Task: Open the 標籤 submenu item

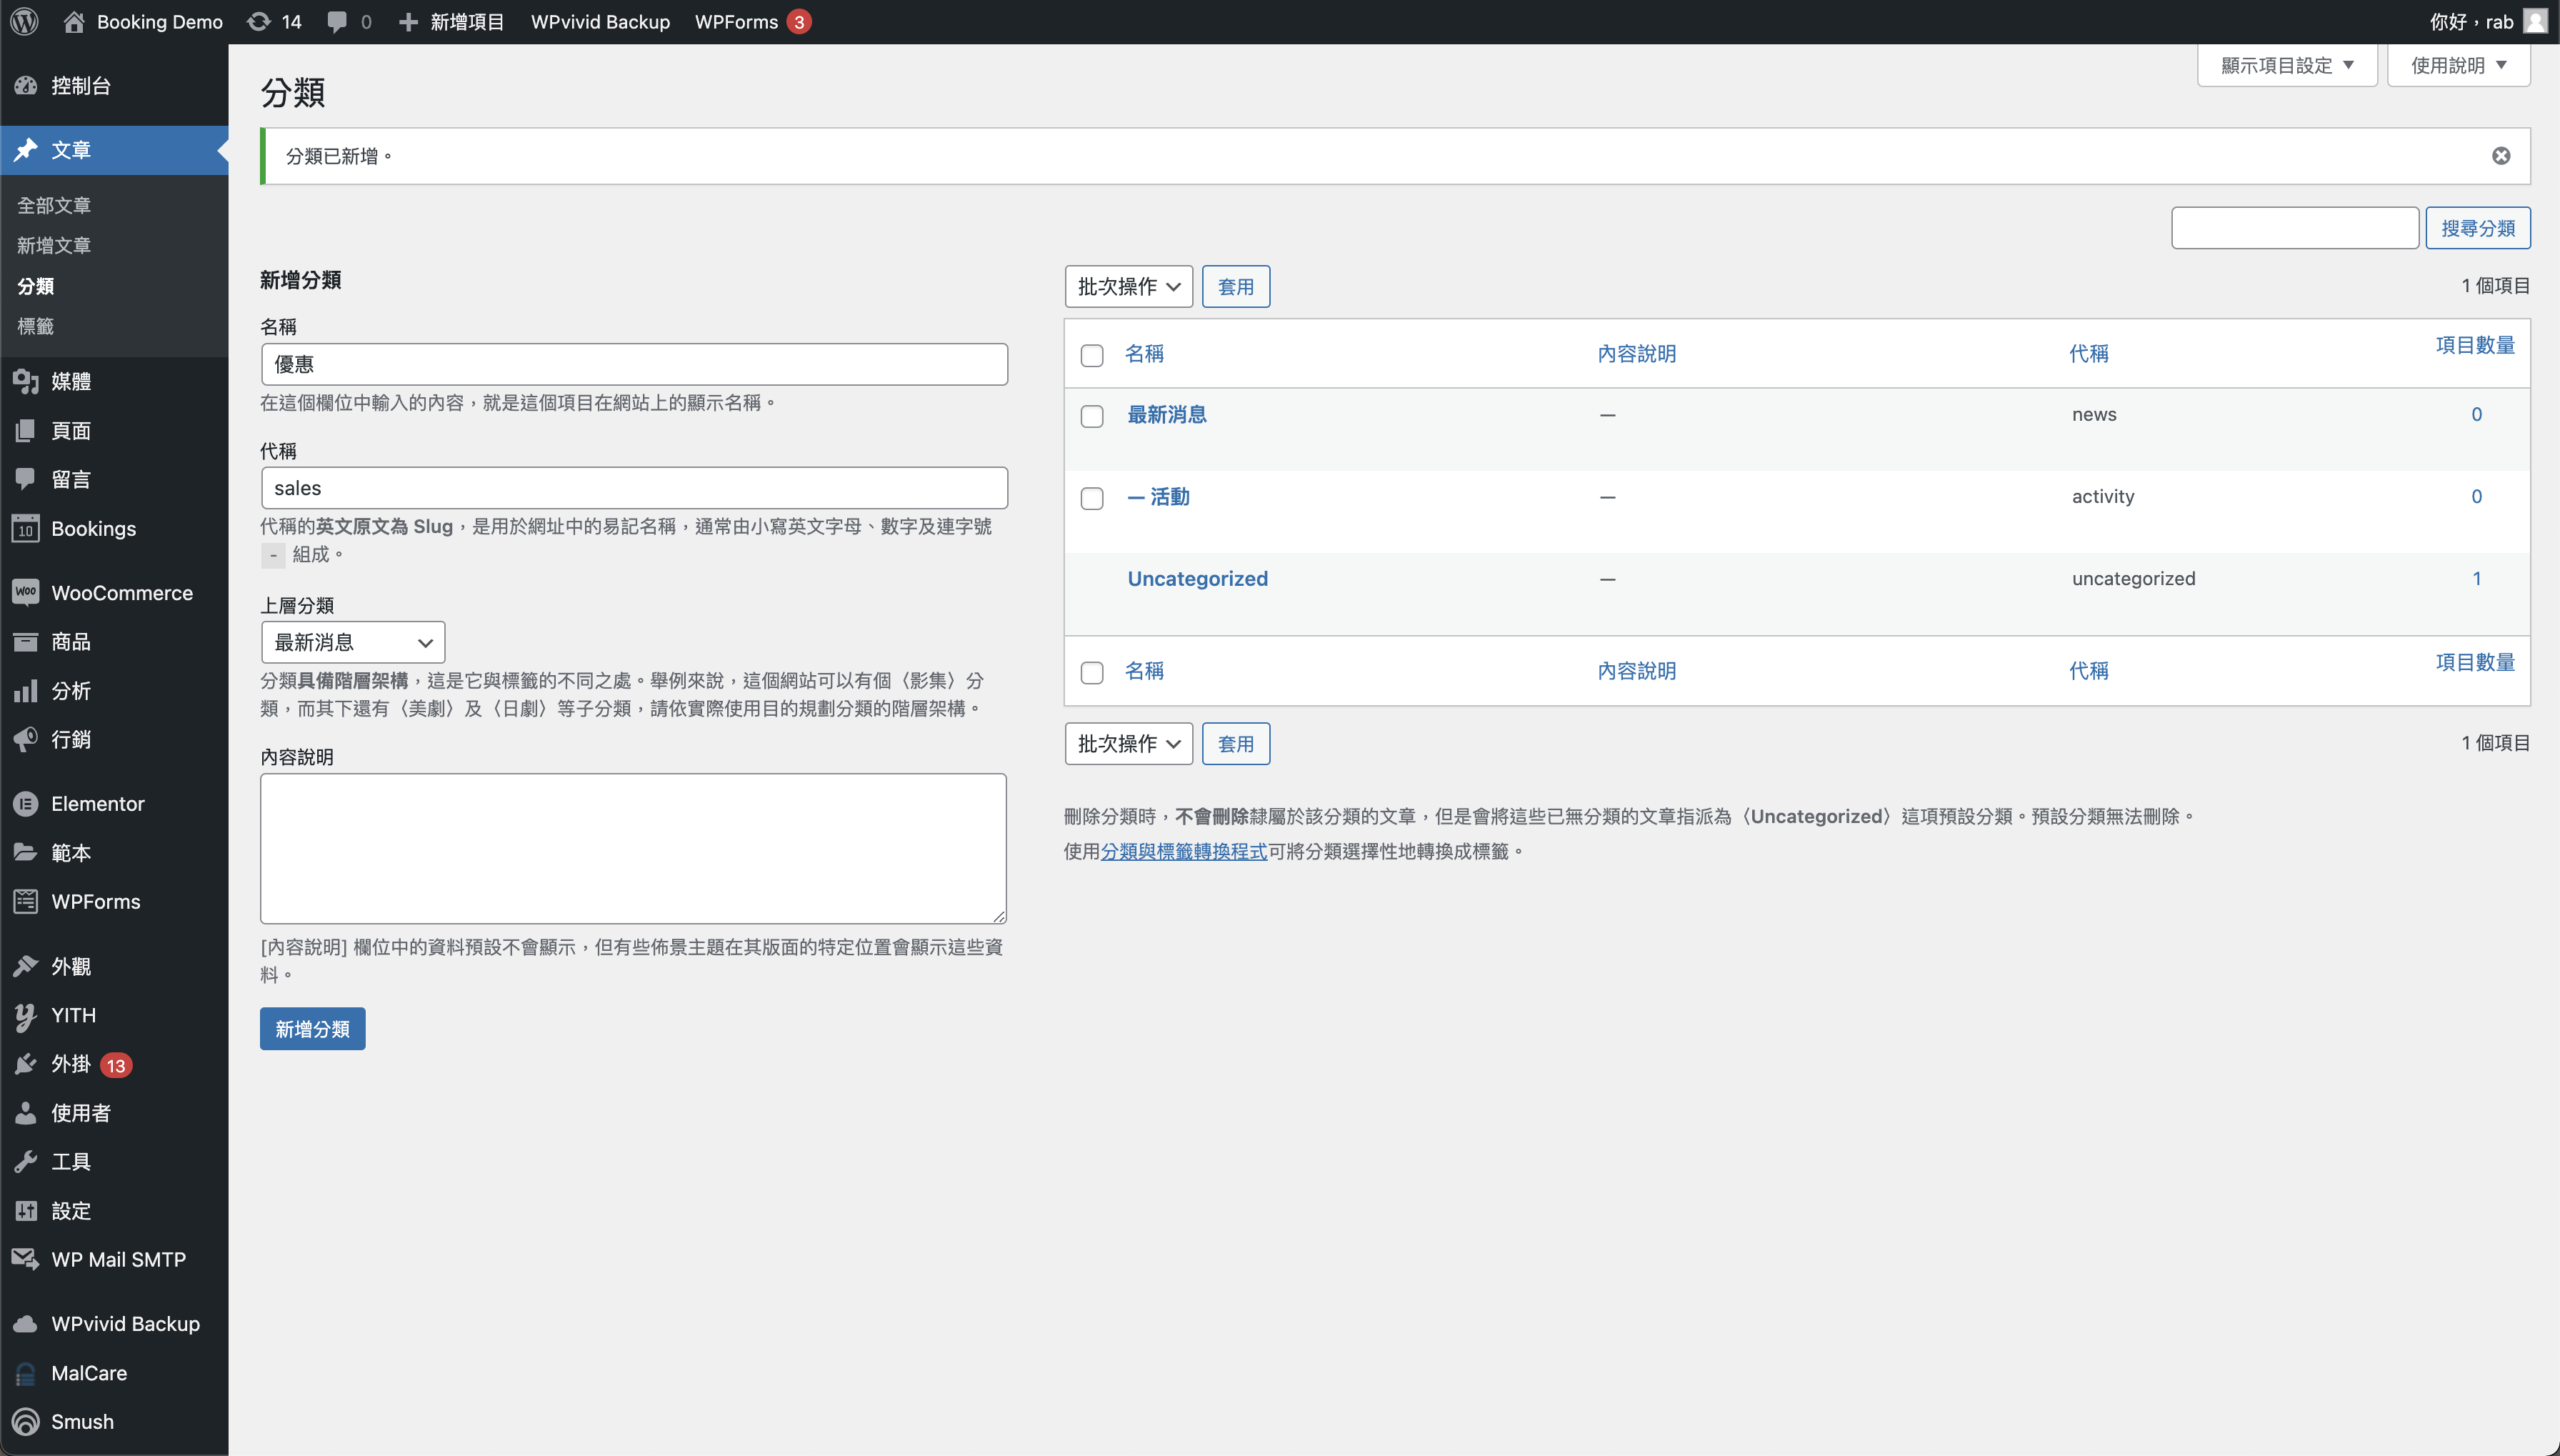Action: (36, 326)
